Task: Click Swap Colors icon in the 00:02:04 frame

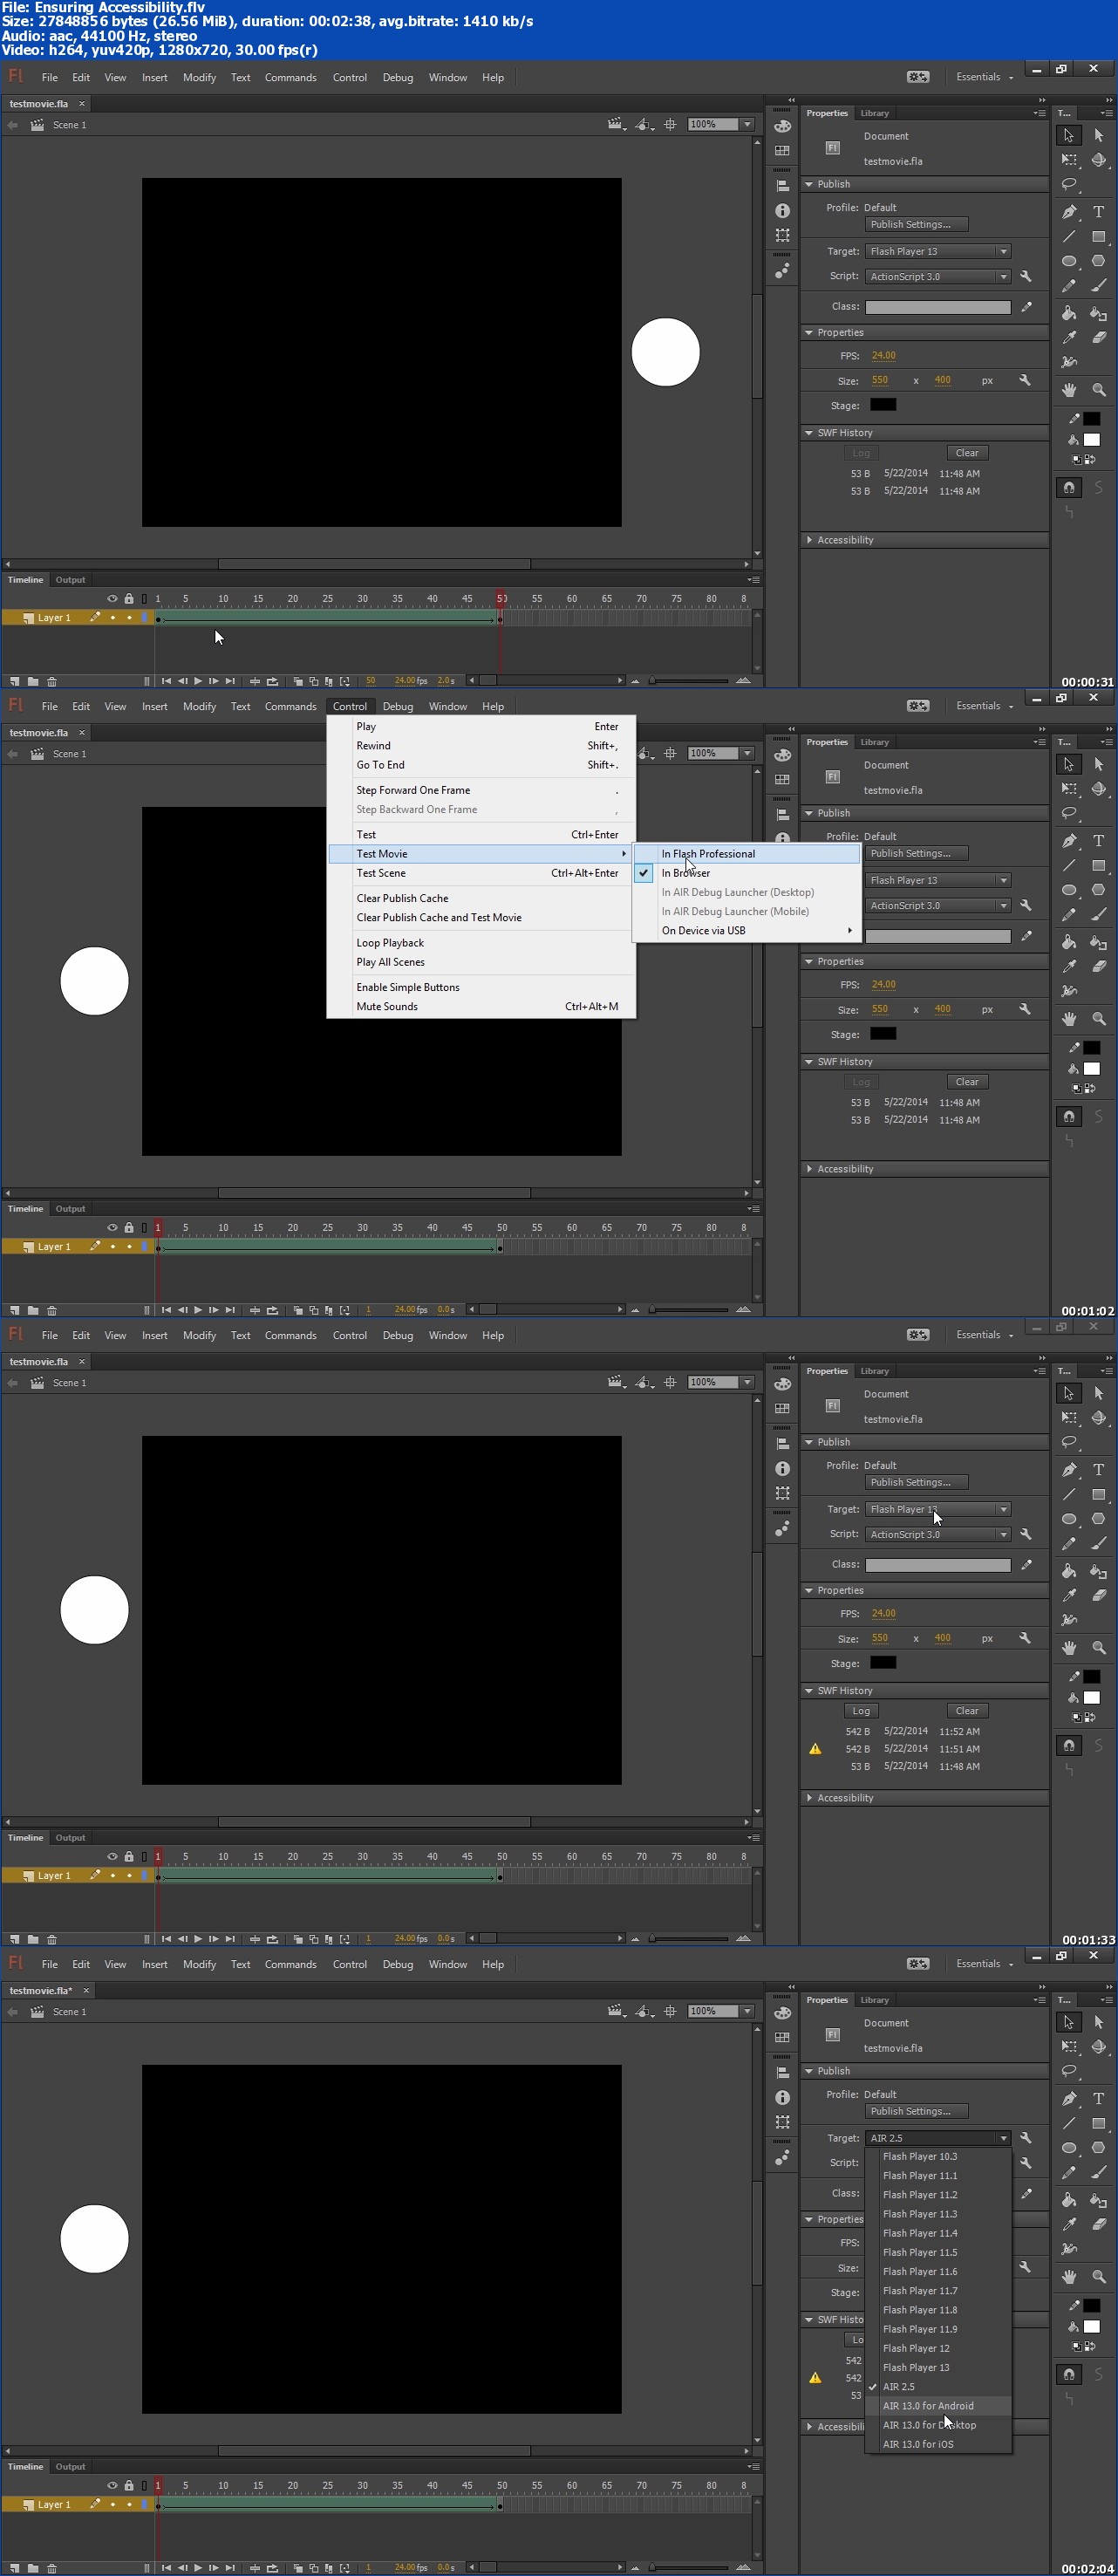Action: coord(1090,2346)
